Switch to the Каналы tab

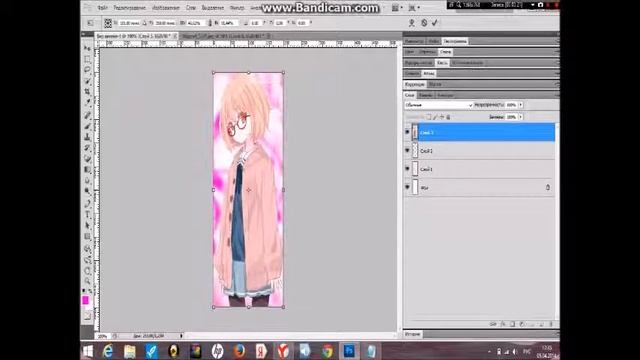click(x=425, y=95)
